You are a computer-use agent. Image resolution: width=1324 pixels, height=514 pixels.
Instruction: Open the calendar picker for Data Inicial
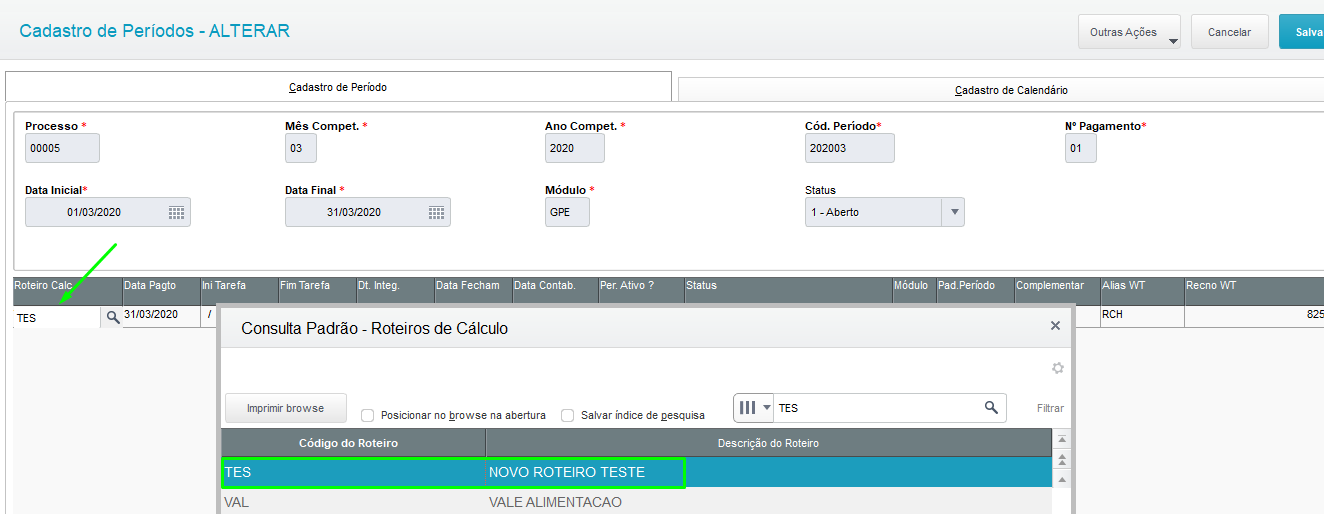tap(177, 212)
